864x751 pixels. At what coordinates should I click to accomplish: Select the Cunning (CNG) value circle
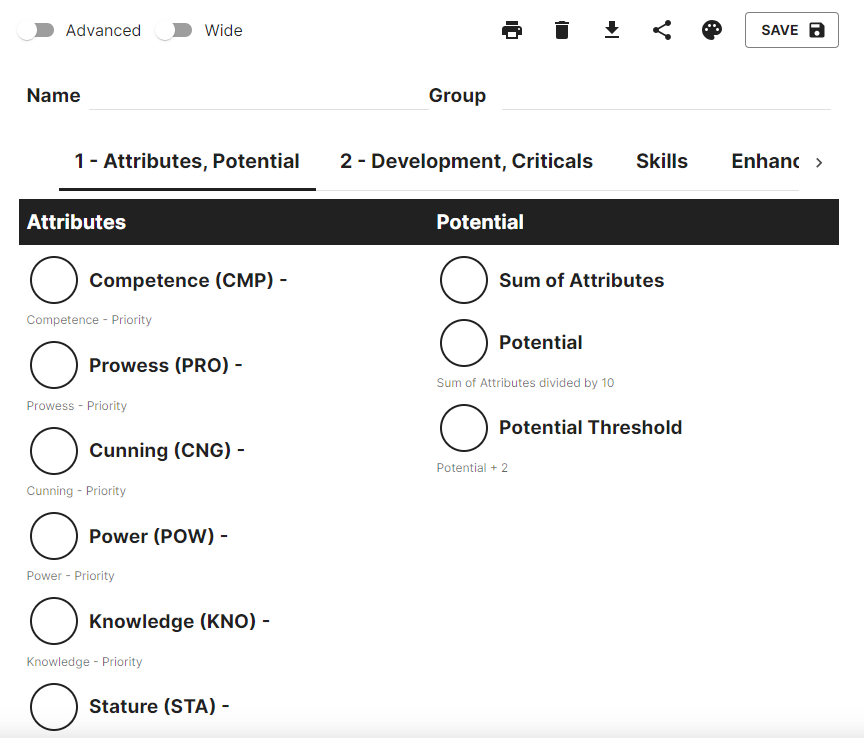53,450
